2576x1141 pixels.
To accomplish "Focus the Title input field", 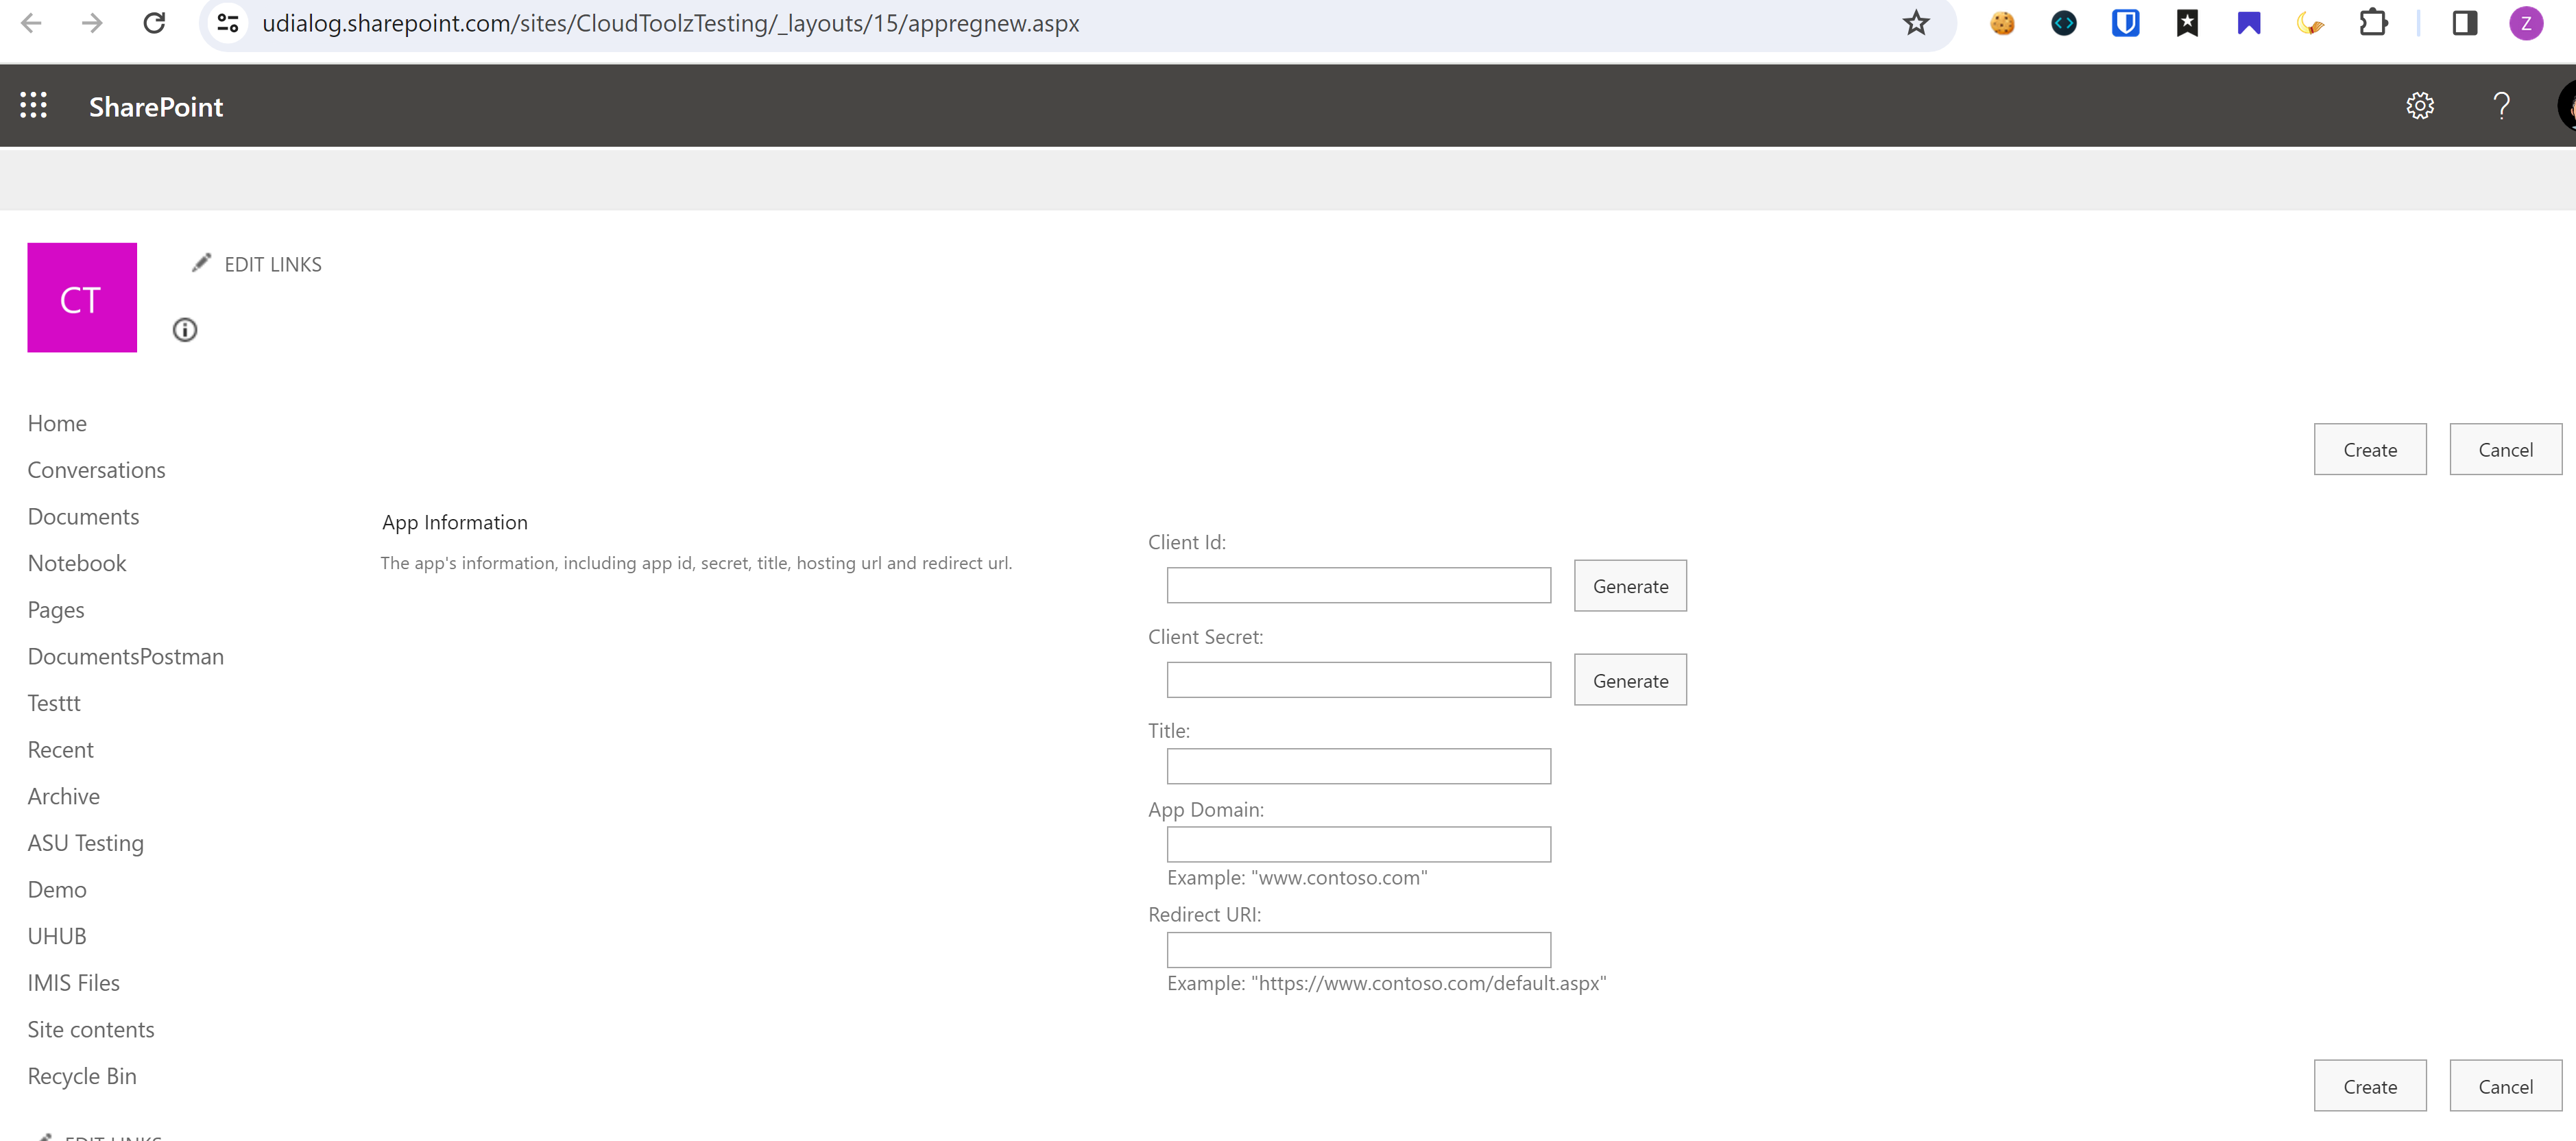I will coord(1358,767).
